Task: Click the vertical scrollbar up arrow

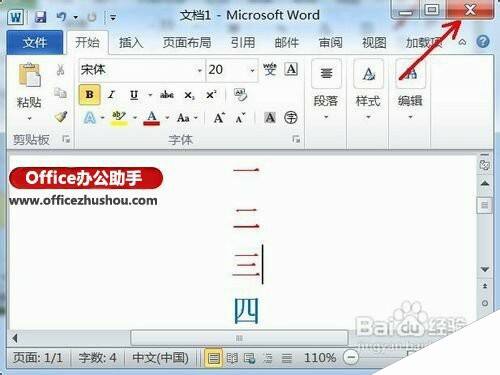Action: [485, 183]
